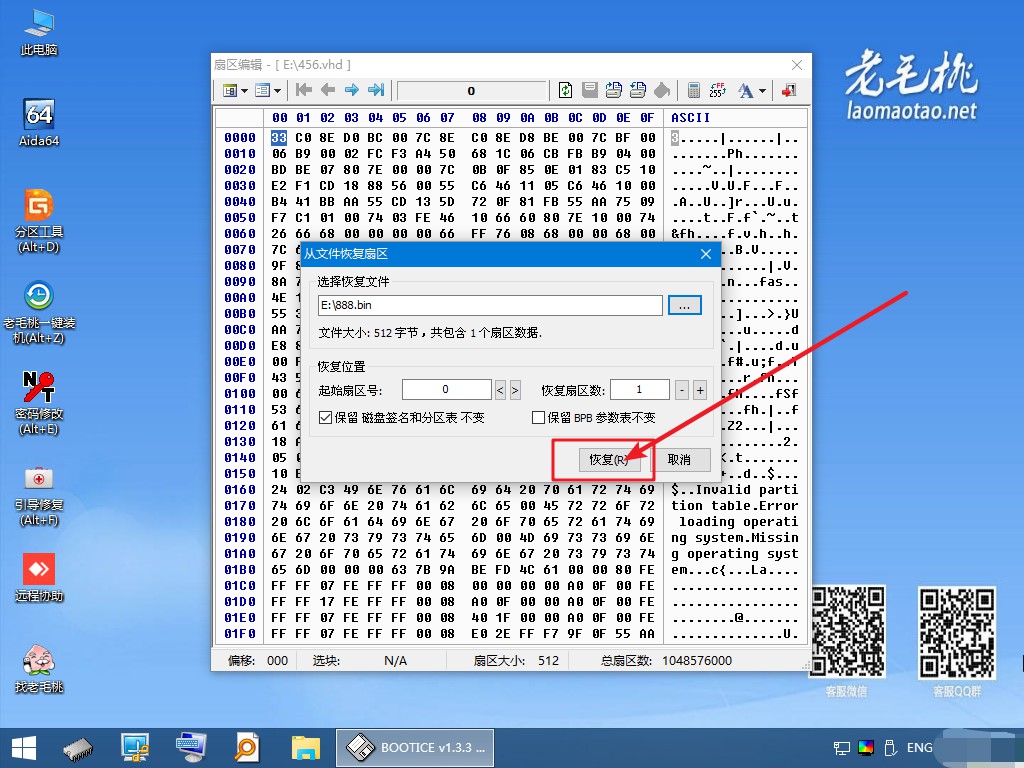The image size is (1024, 768).
Task: Click the exit door icon in toolbar
Action: pos(789,90)
